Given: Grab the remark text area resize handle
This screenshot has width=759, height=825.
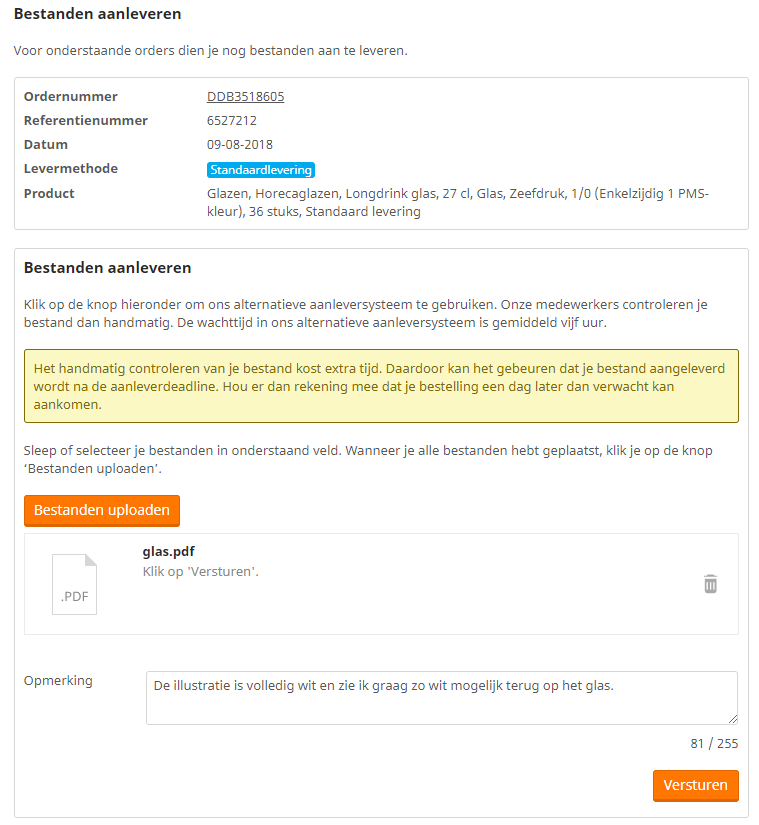Looking at the screenshot, I should (732, 718).
